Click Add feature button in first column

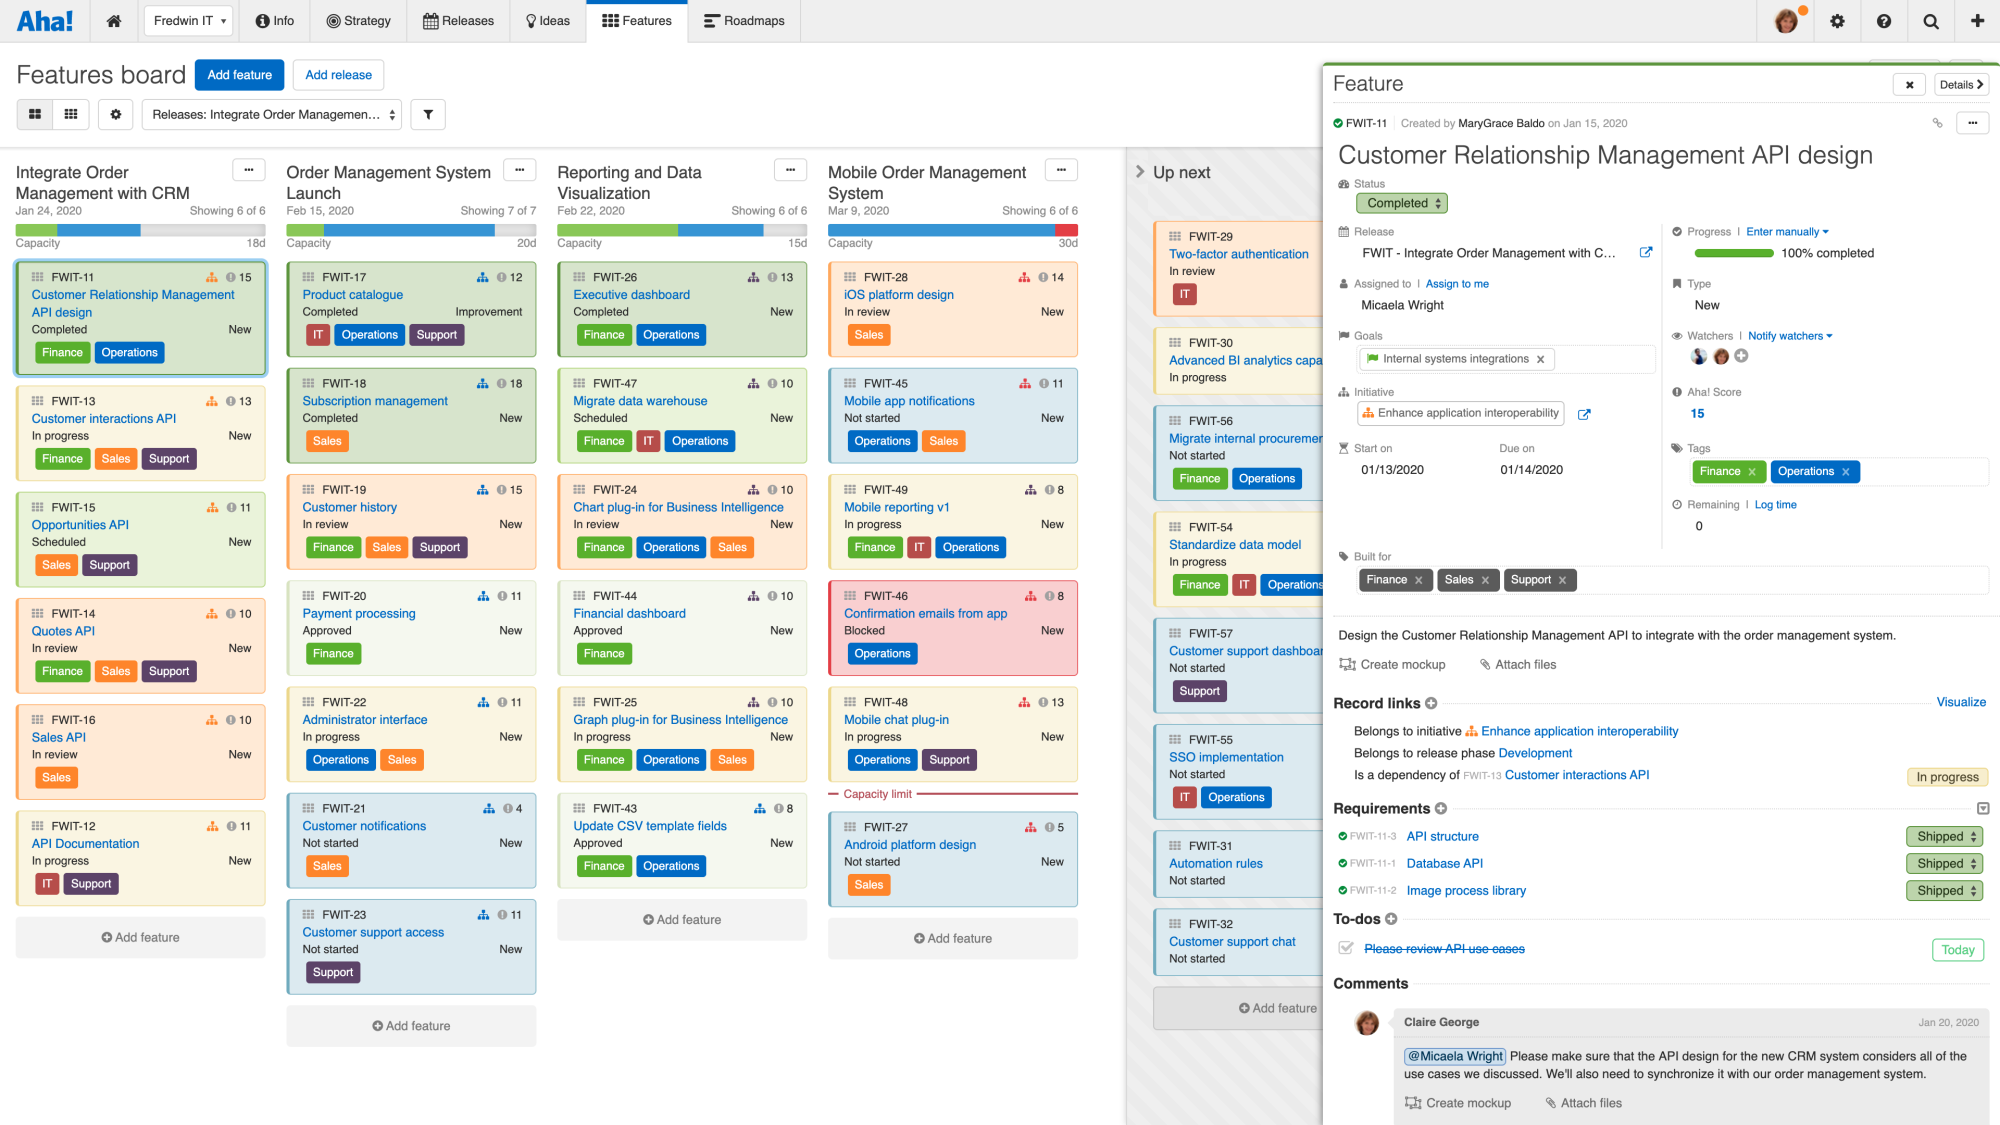141,938
